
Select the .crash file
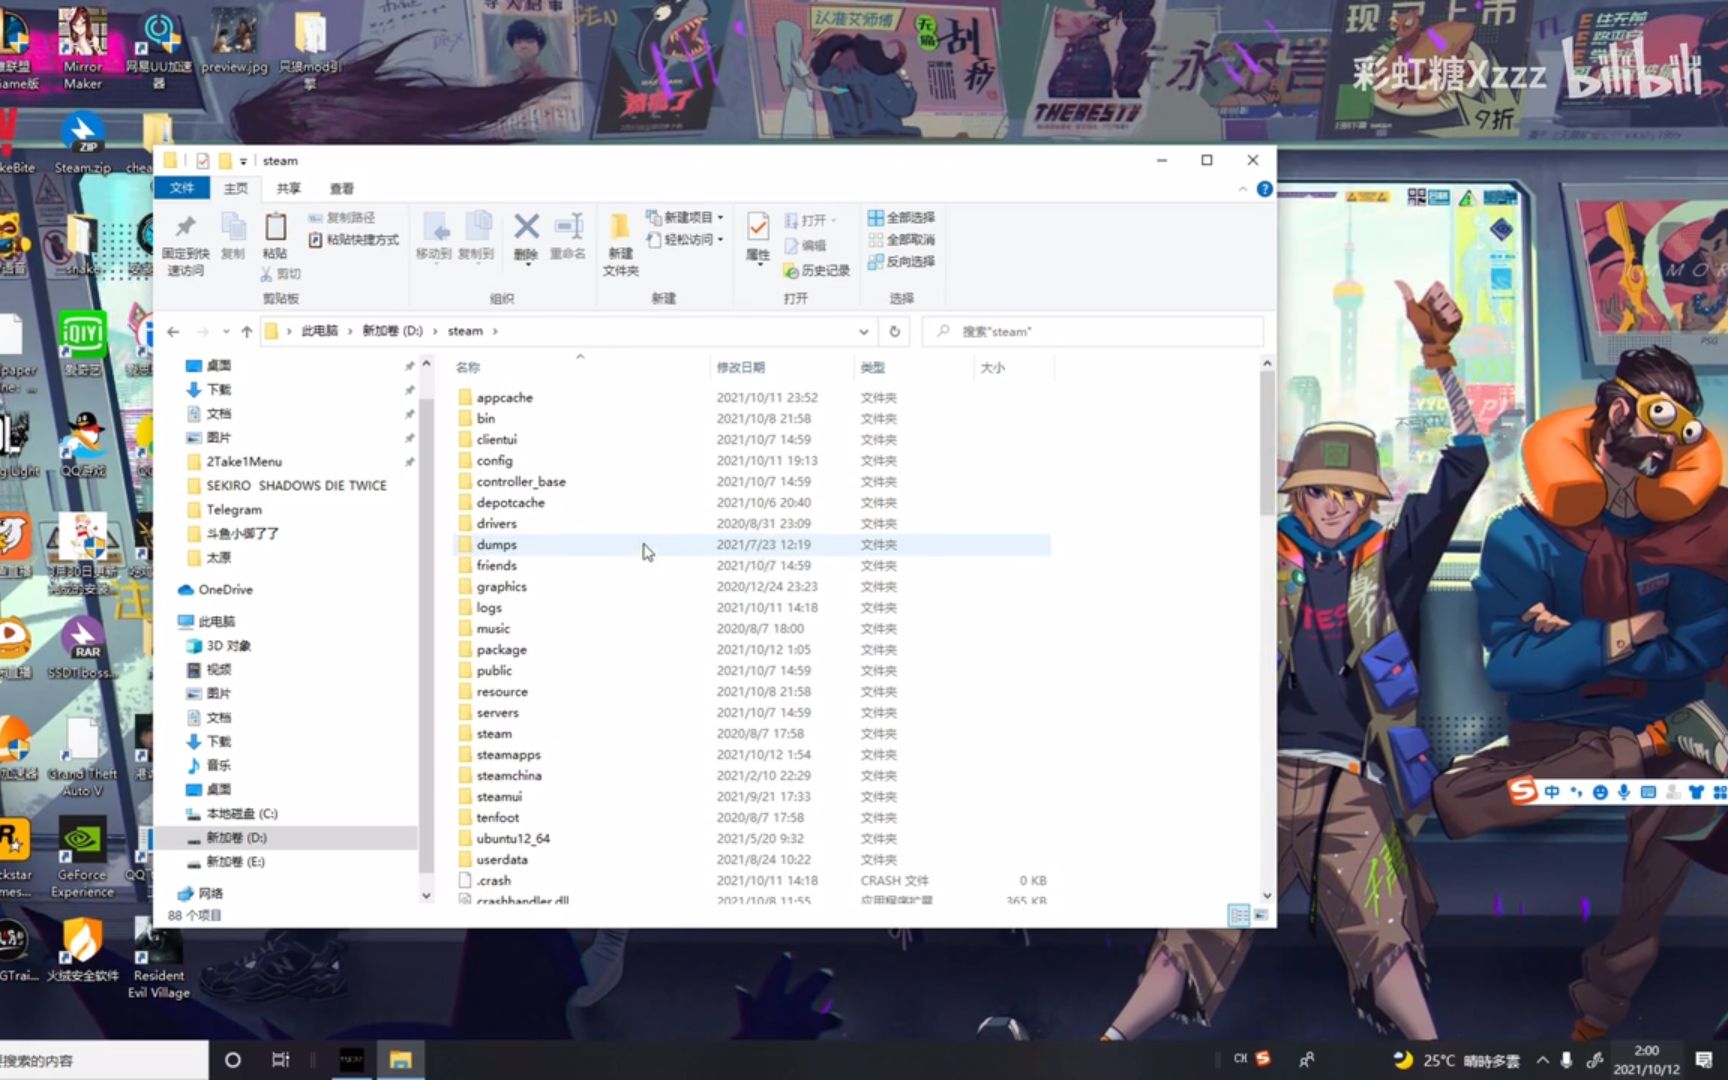(493, 880)
